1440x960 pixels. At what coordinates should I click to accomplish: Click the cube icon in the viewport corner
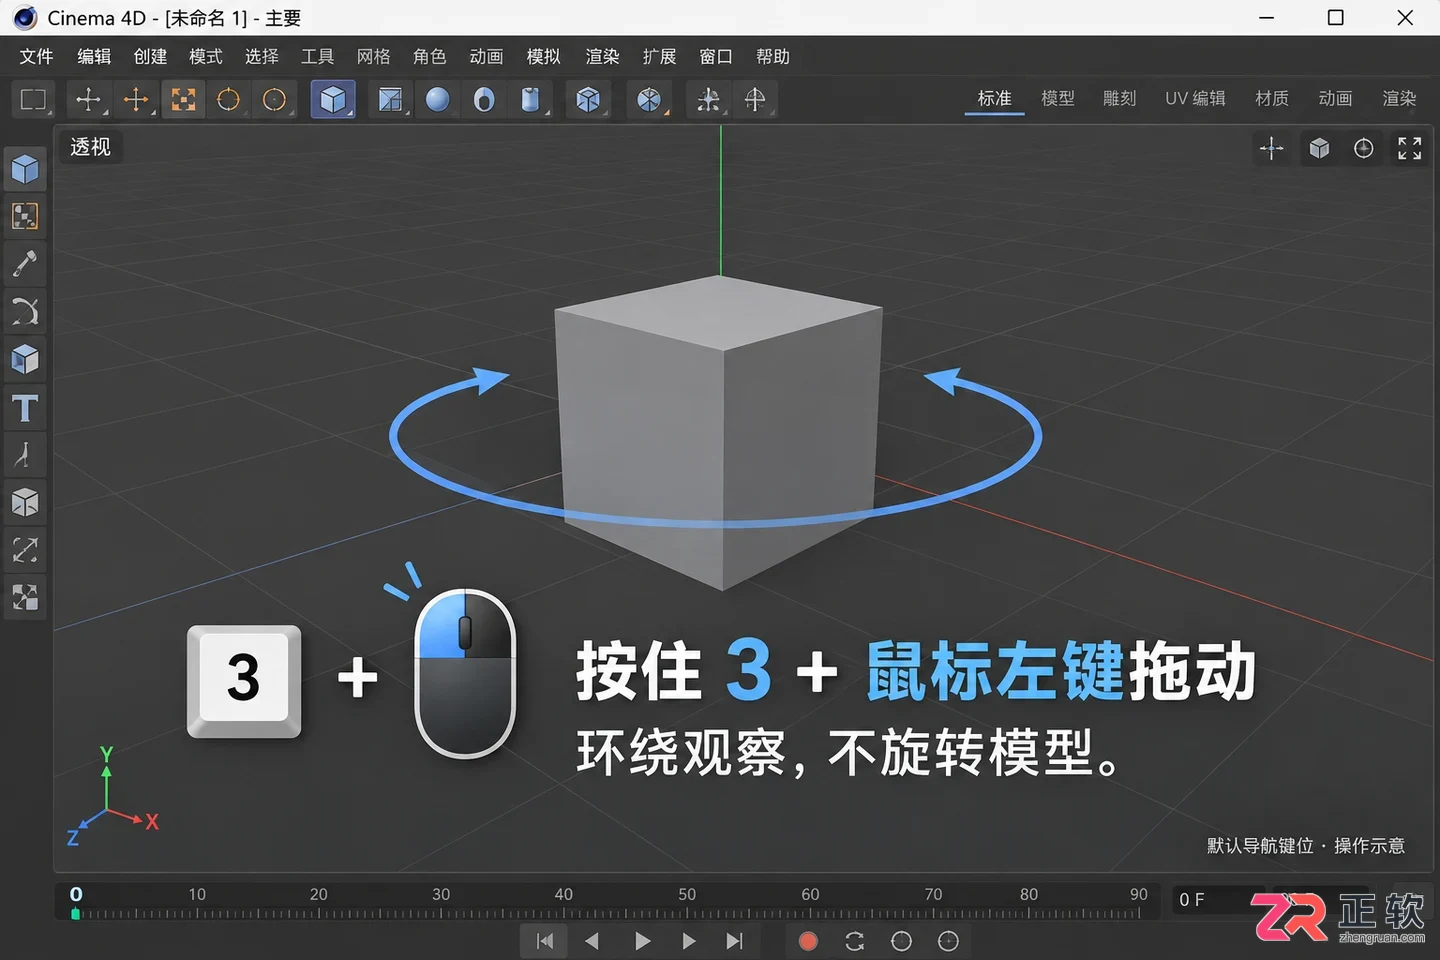pos(1319,148)
